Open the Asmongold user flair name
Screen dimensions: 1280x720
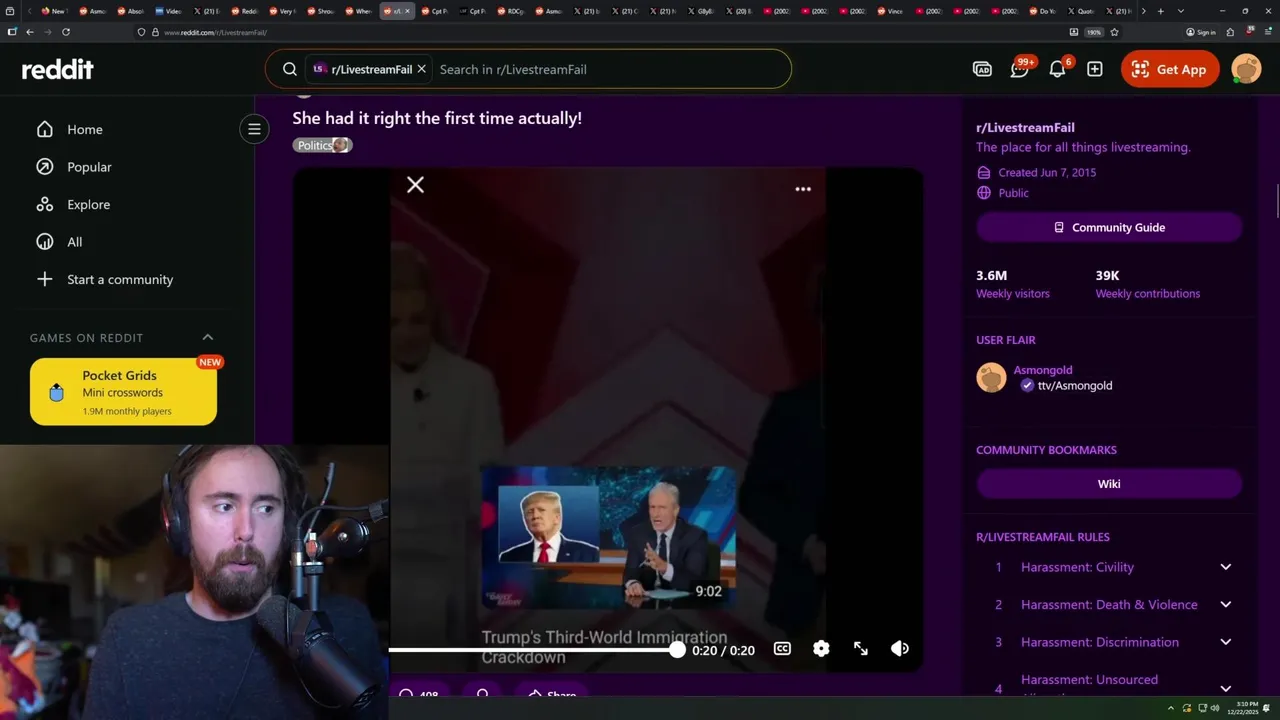1042,370
